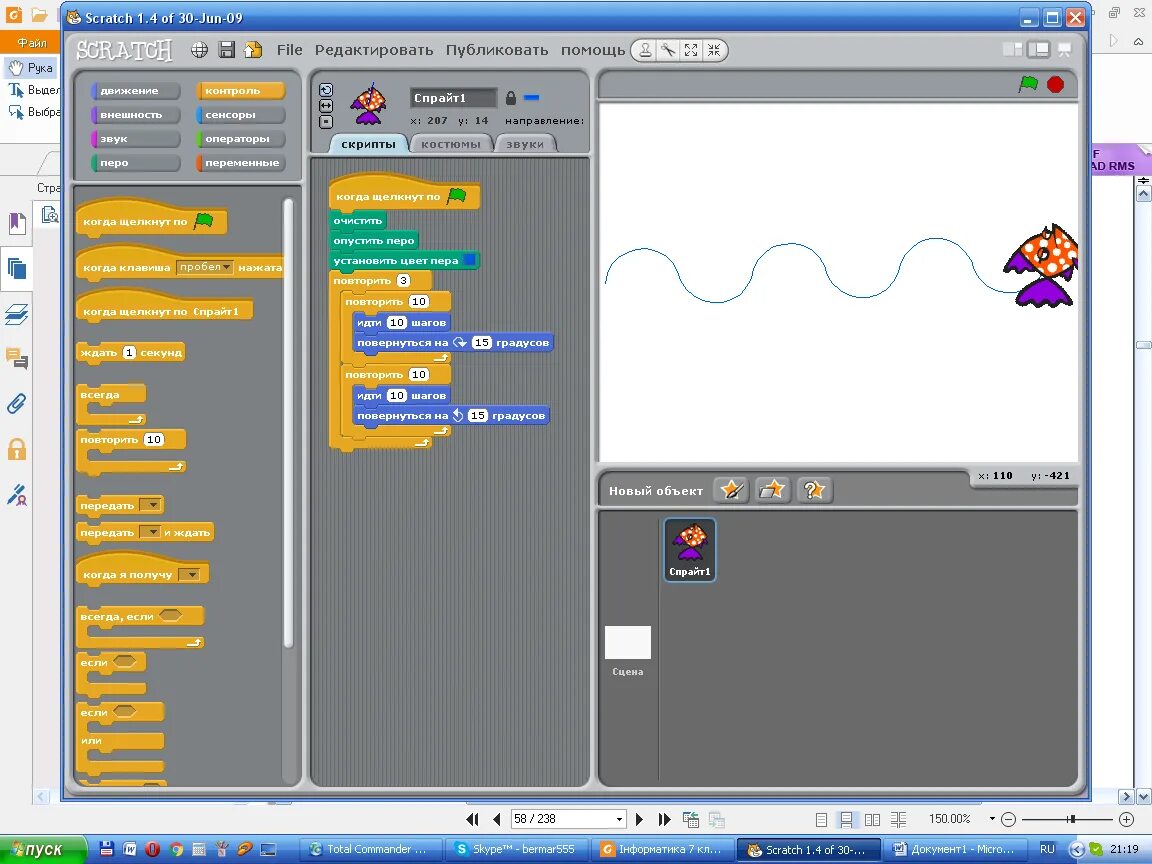Open the dropdown on когда я получу block
1152x864 pixels.
coord(188,575)
